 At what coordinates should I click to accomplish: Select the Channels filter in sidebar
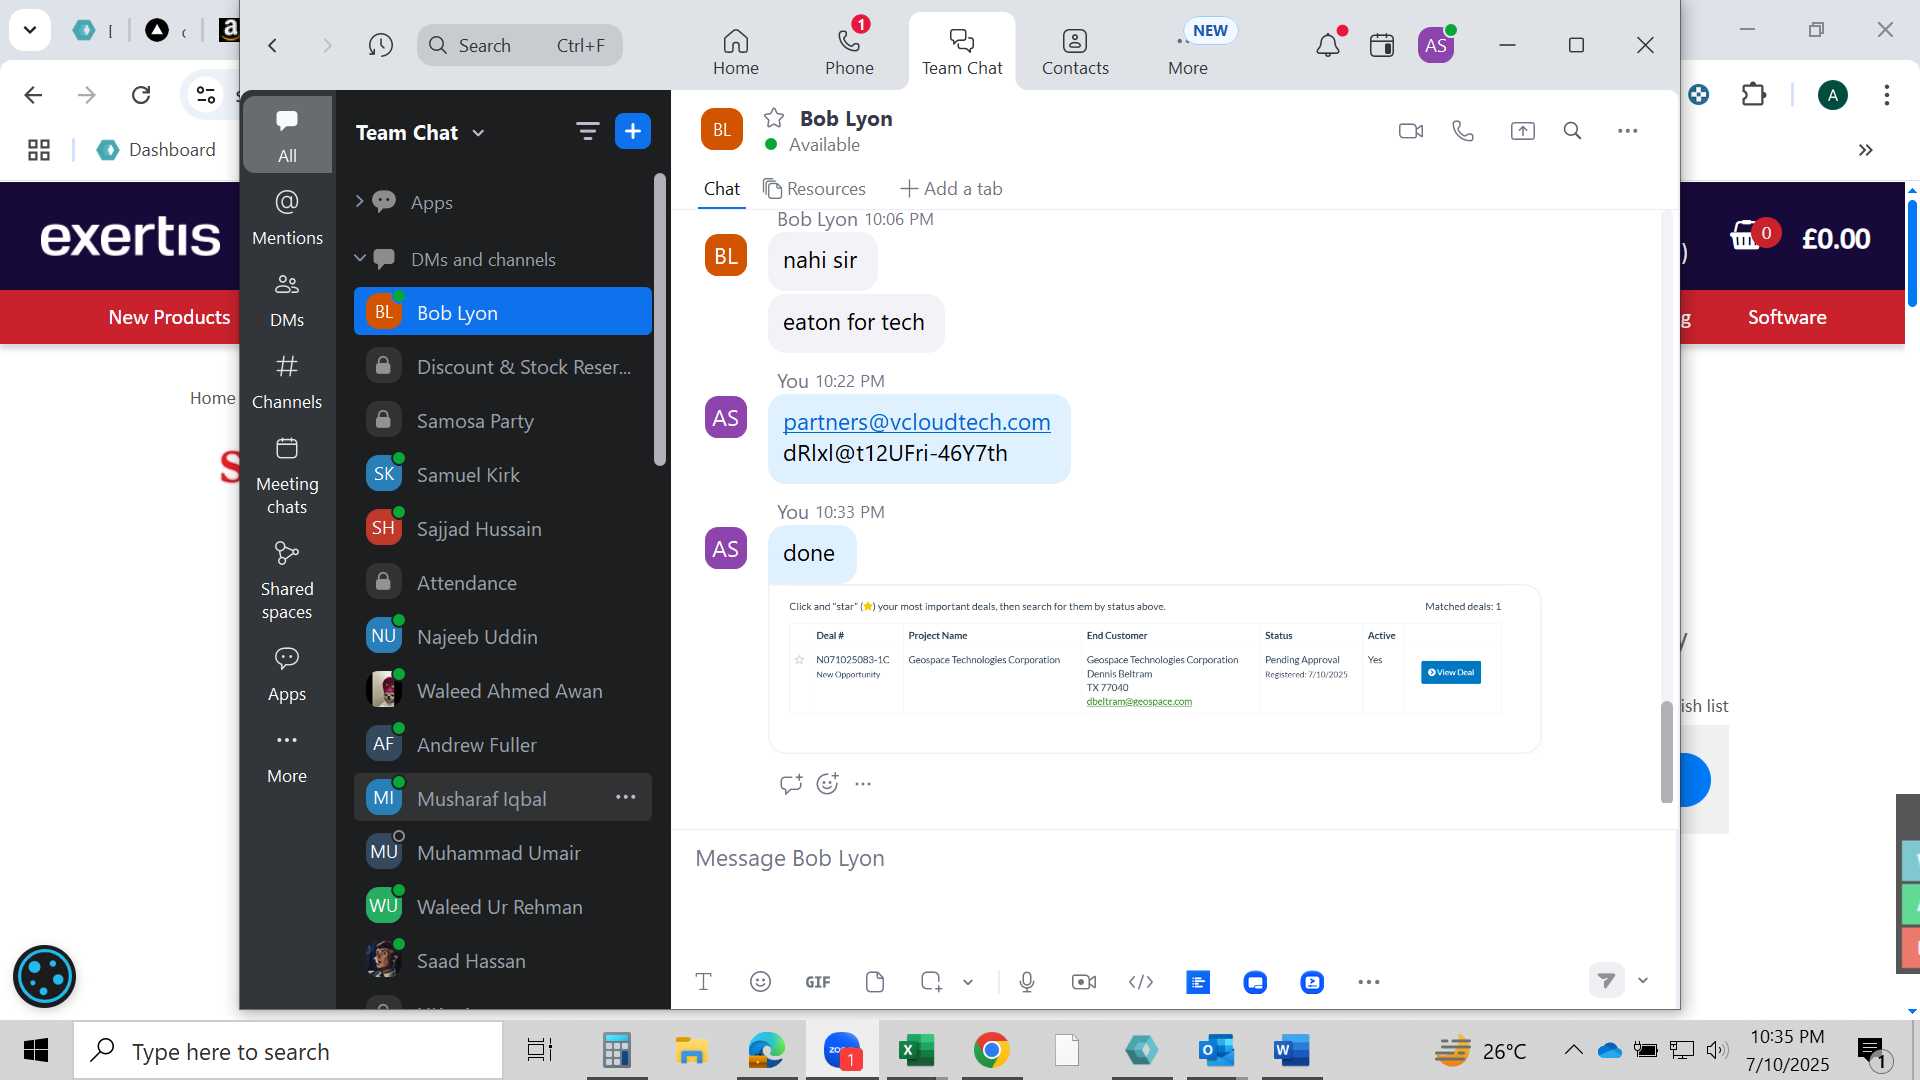tap(287, 382)
